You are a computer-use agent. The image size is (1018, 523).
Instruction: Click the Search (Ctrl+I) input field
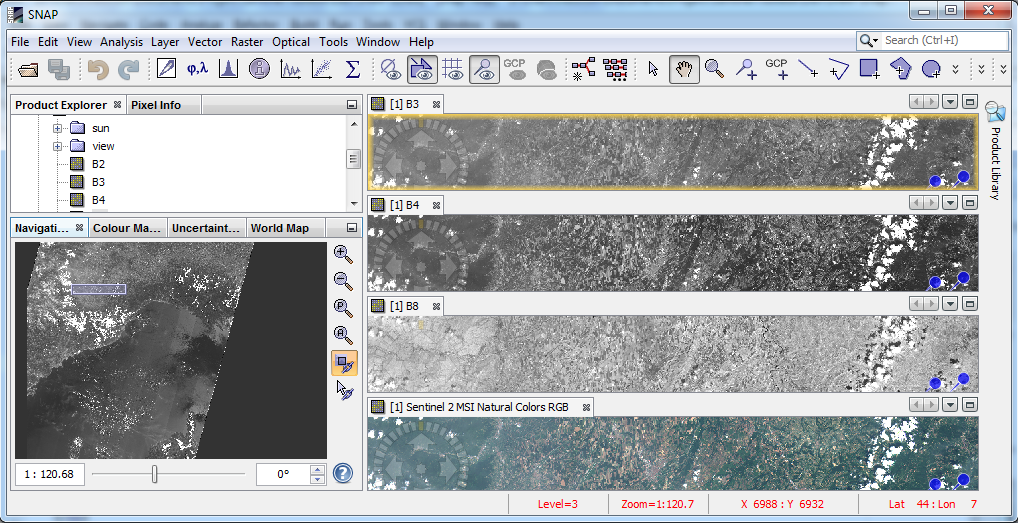pyautogui.click(x=944, y=40)
